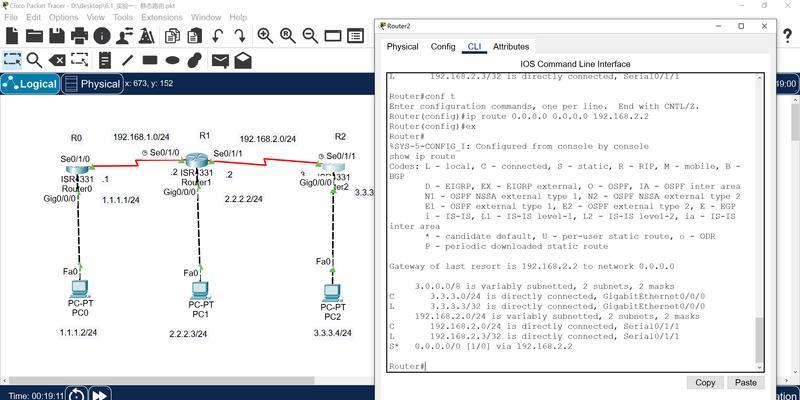Print the workspace via printer icon
The image size is (800, 400).
[x=79, y=36]
